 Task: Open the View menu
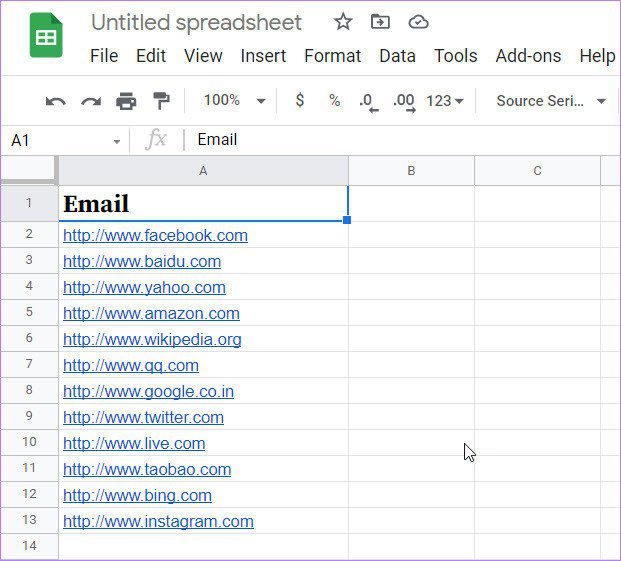pyautogui.click(x=203, y=55)
